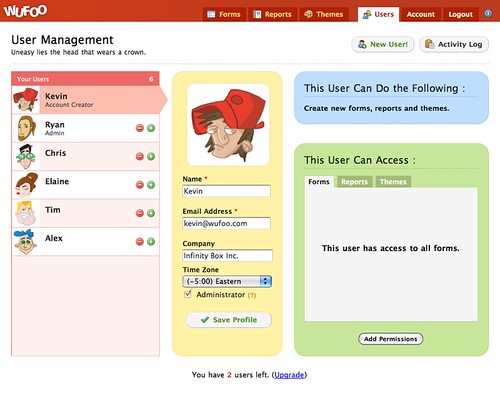Click red remove icon for Chris
500x393 pixels.
tap(140, 156)
